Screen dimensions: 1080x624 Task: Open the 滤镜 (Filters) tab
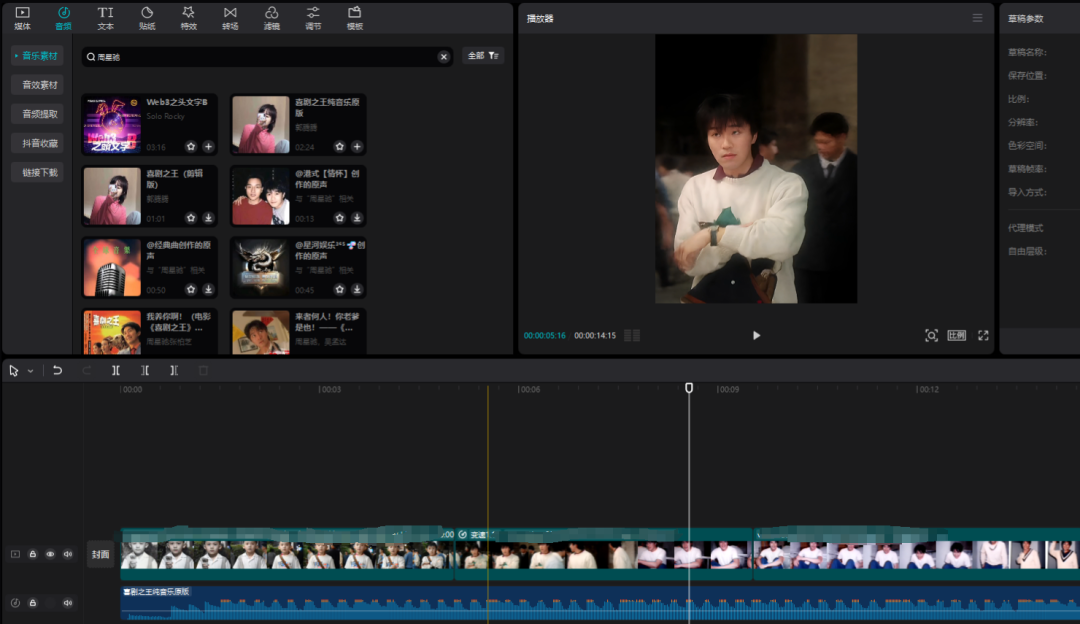point(271,18)
